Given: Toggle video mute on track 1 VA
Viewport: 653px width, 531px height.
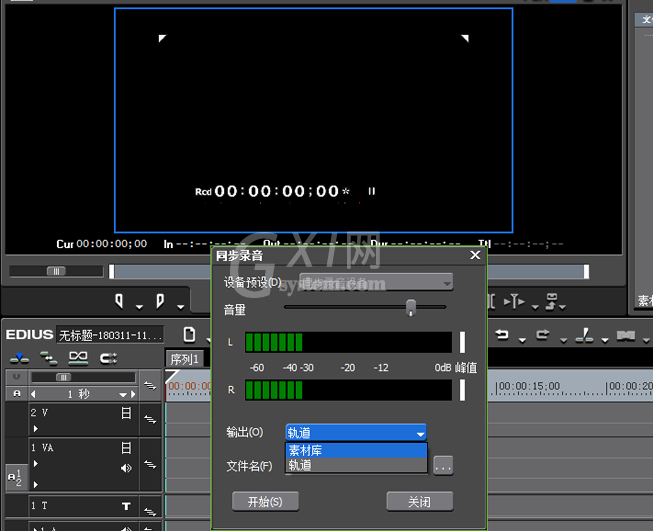Looking at the screenshot, I should tap(126, 448).
